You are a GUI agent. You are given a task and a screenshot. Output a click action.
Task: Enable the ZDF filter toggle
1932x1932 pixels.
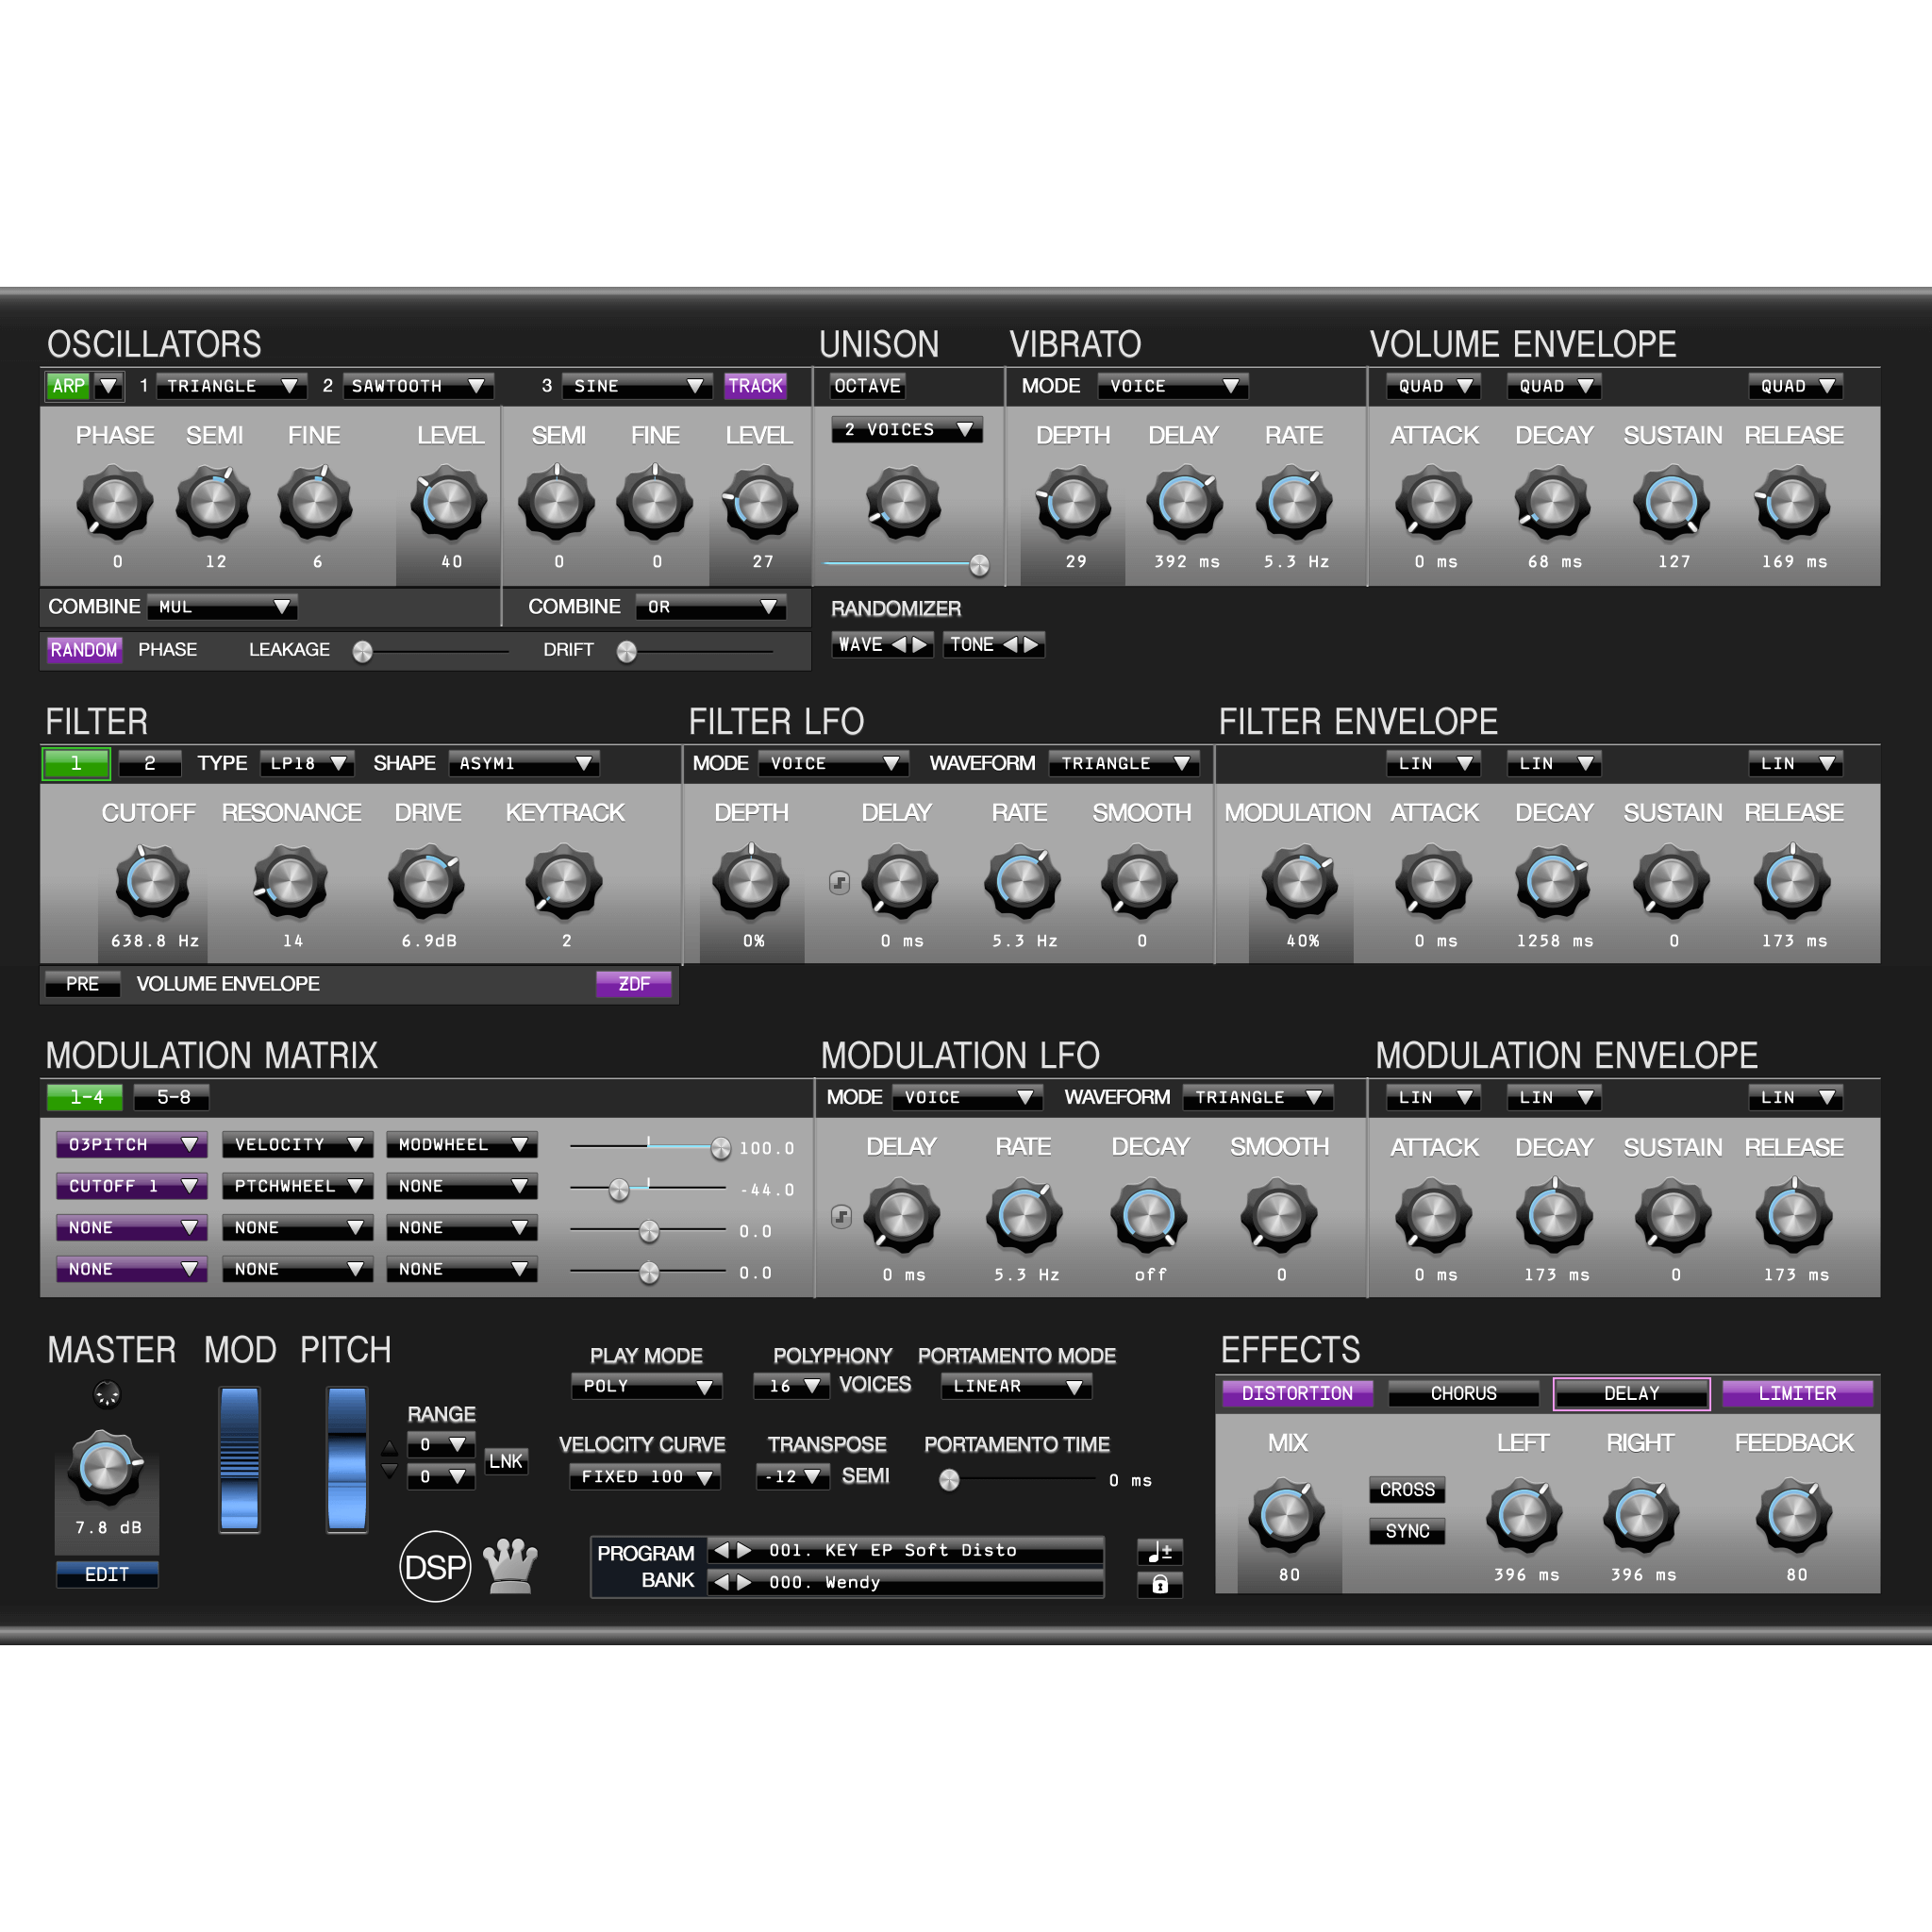[x=634, y=984]
